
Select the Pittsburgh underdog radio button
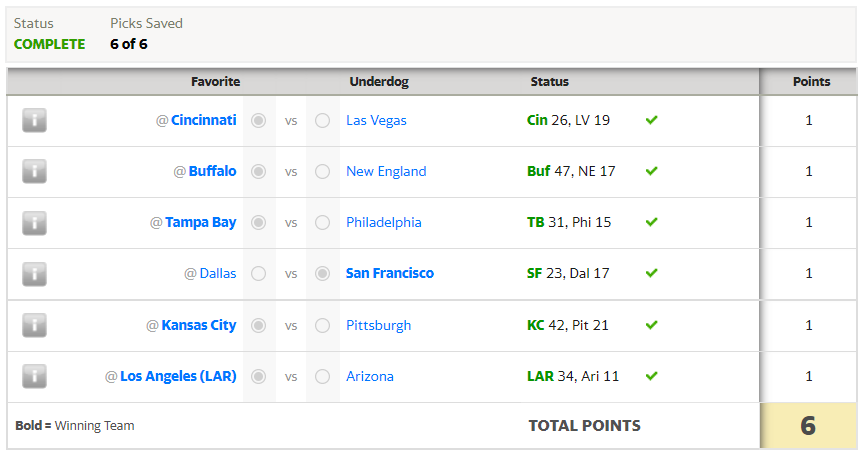click(x=323, y=325)
